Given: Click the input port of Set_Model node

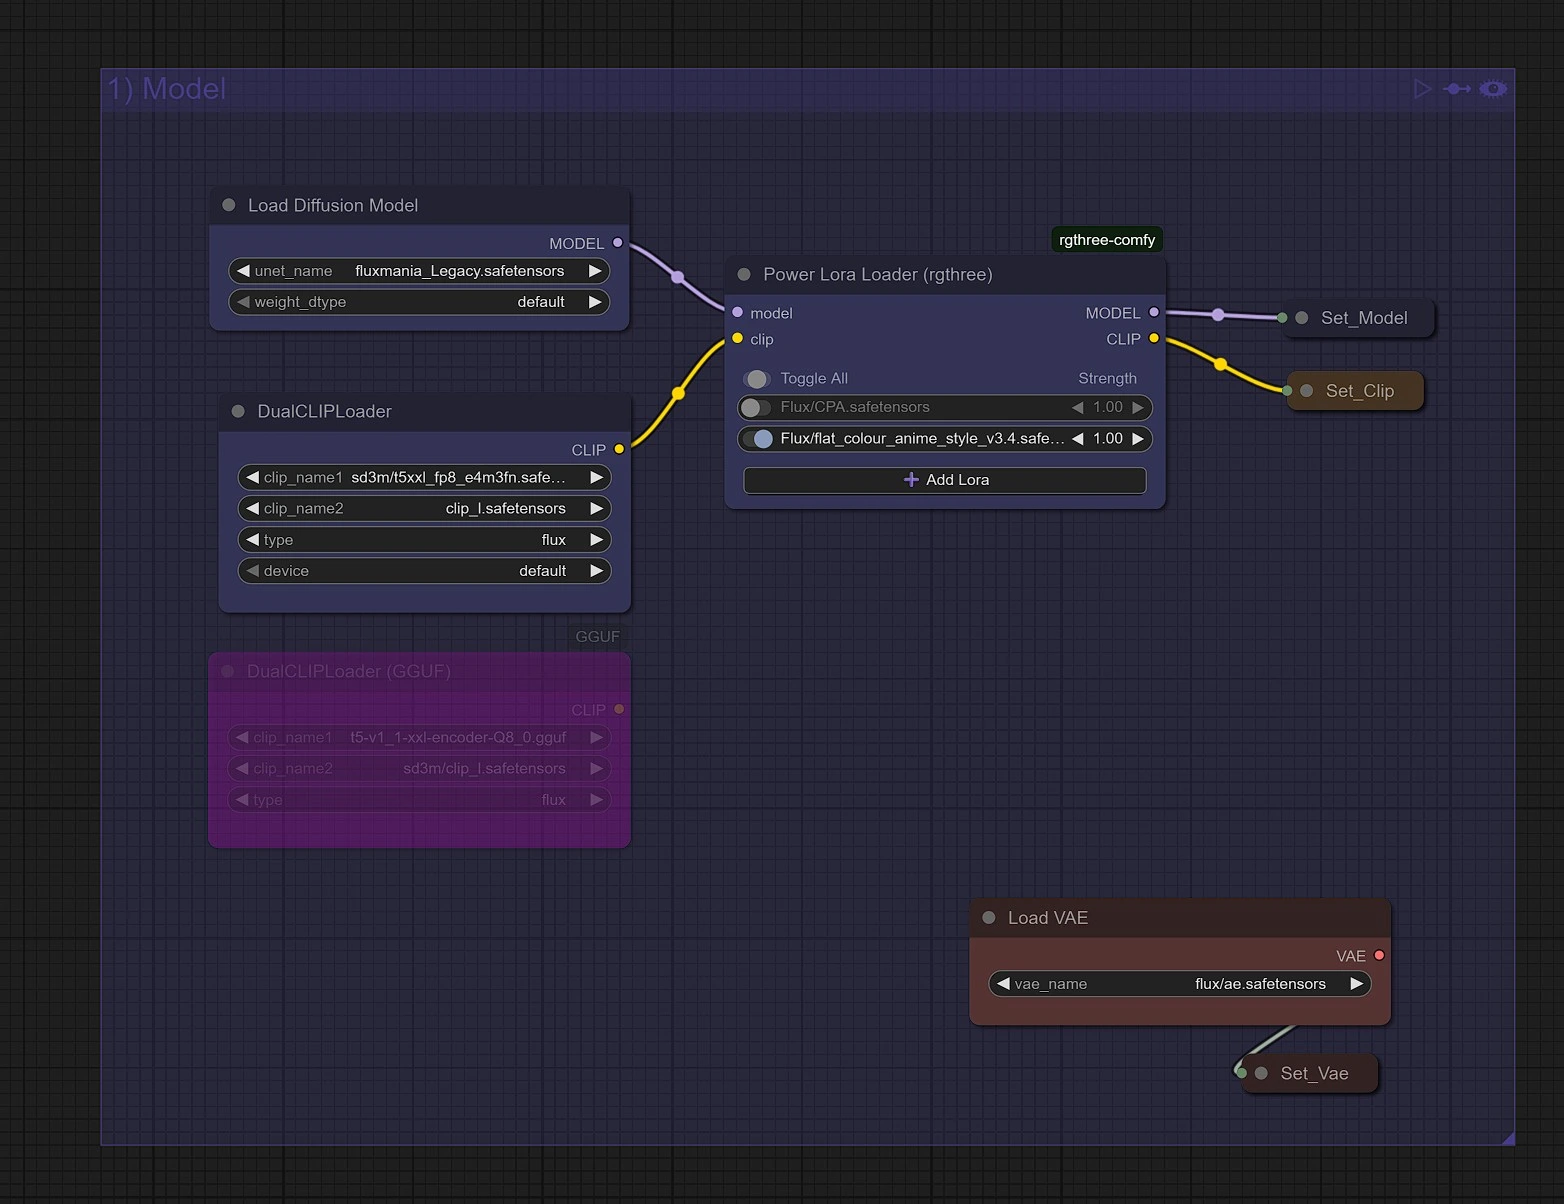Looking at the screenshot, I should click(x=1283, y=318).
